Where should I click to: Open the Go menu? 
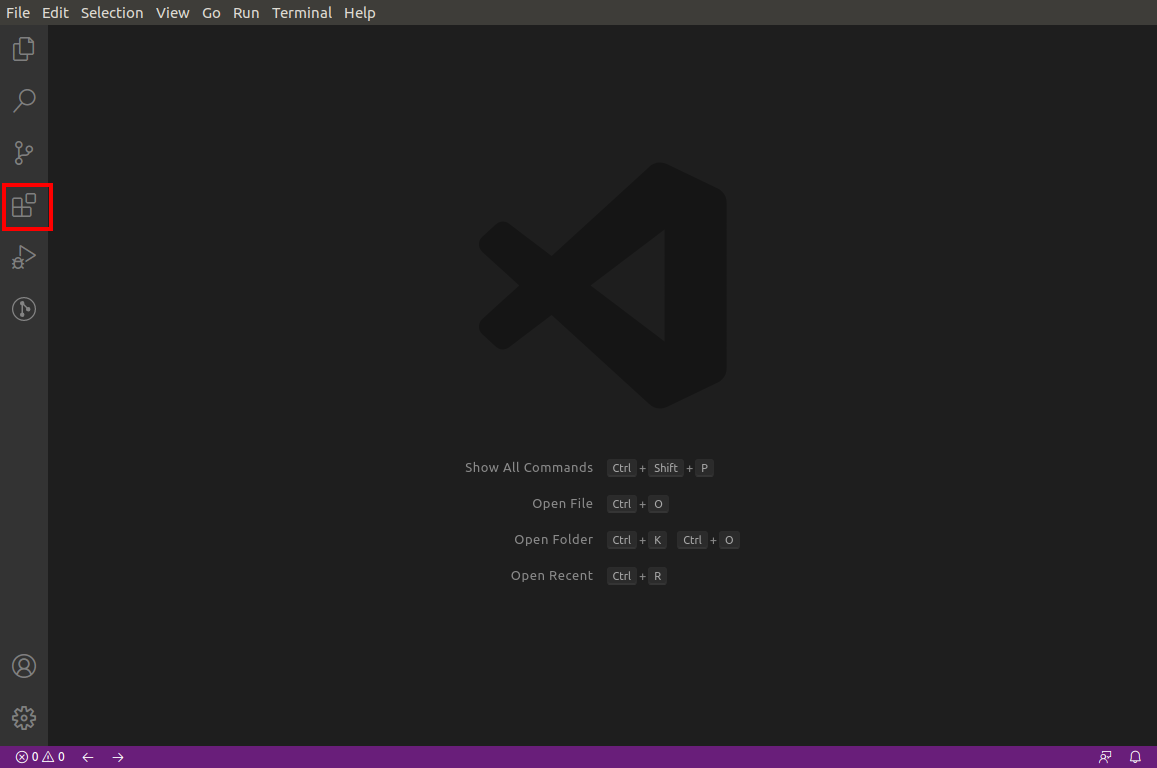[x=210, y=12]
